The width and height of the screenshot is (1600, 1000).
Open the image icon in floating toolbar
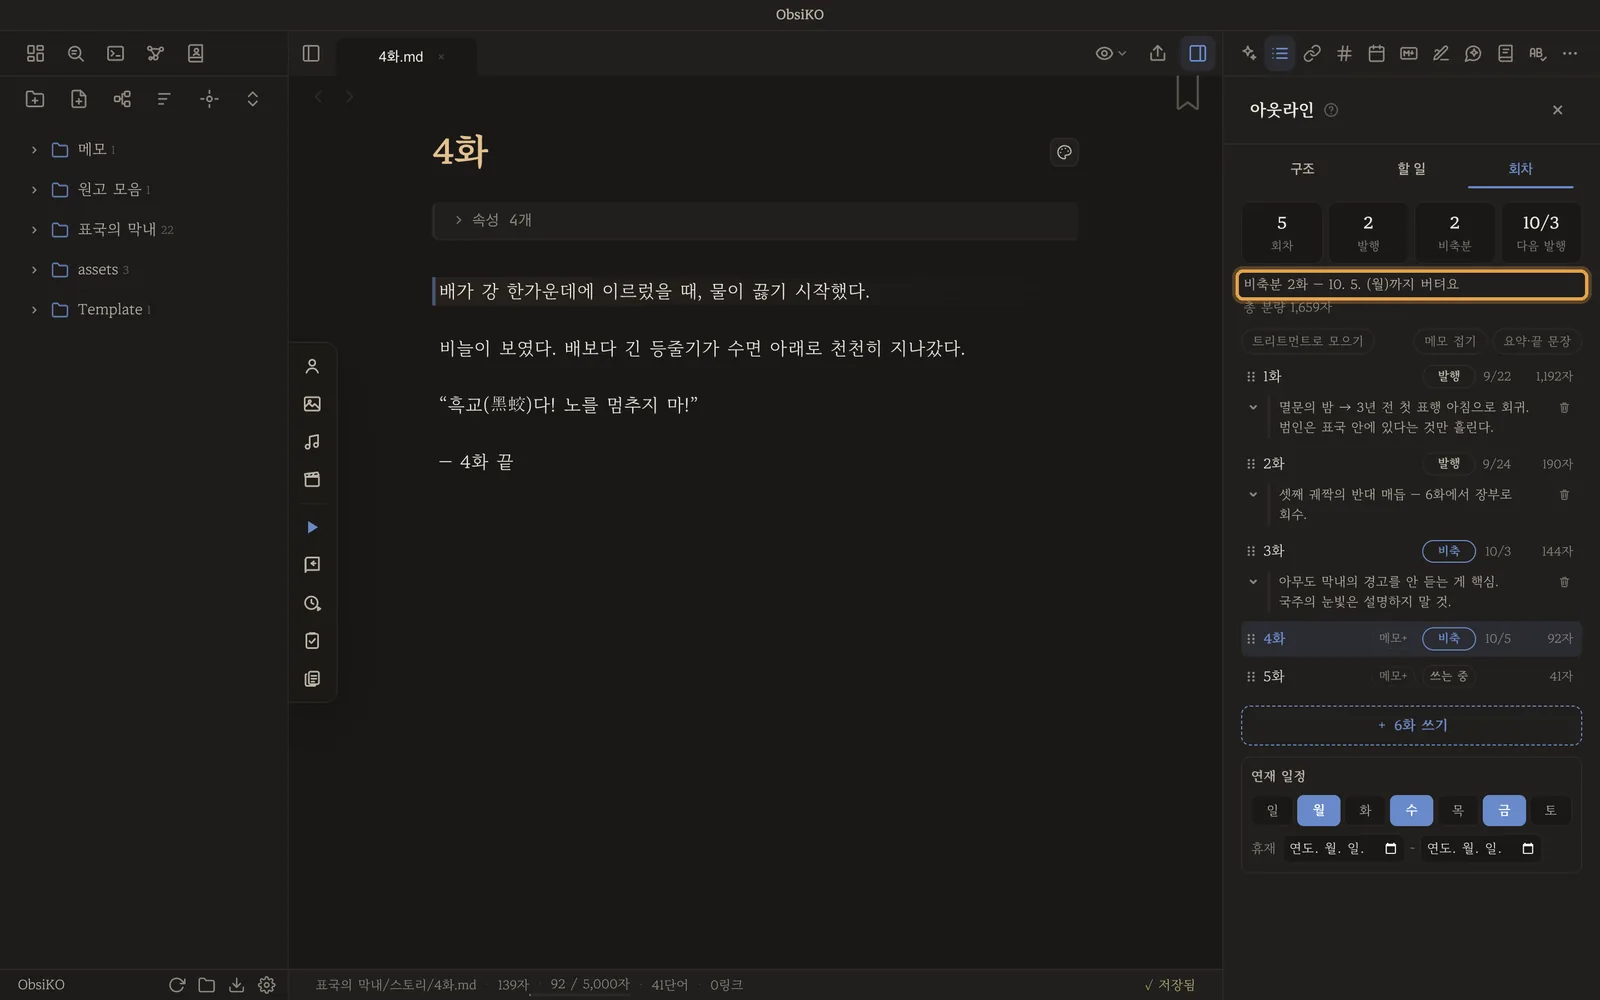(312, 404)
